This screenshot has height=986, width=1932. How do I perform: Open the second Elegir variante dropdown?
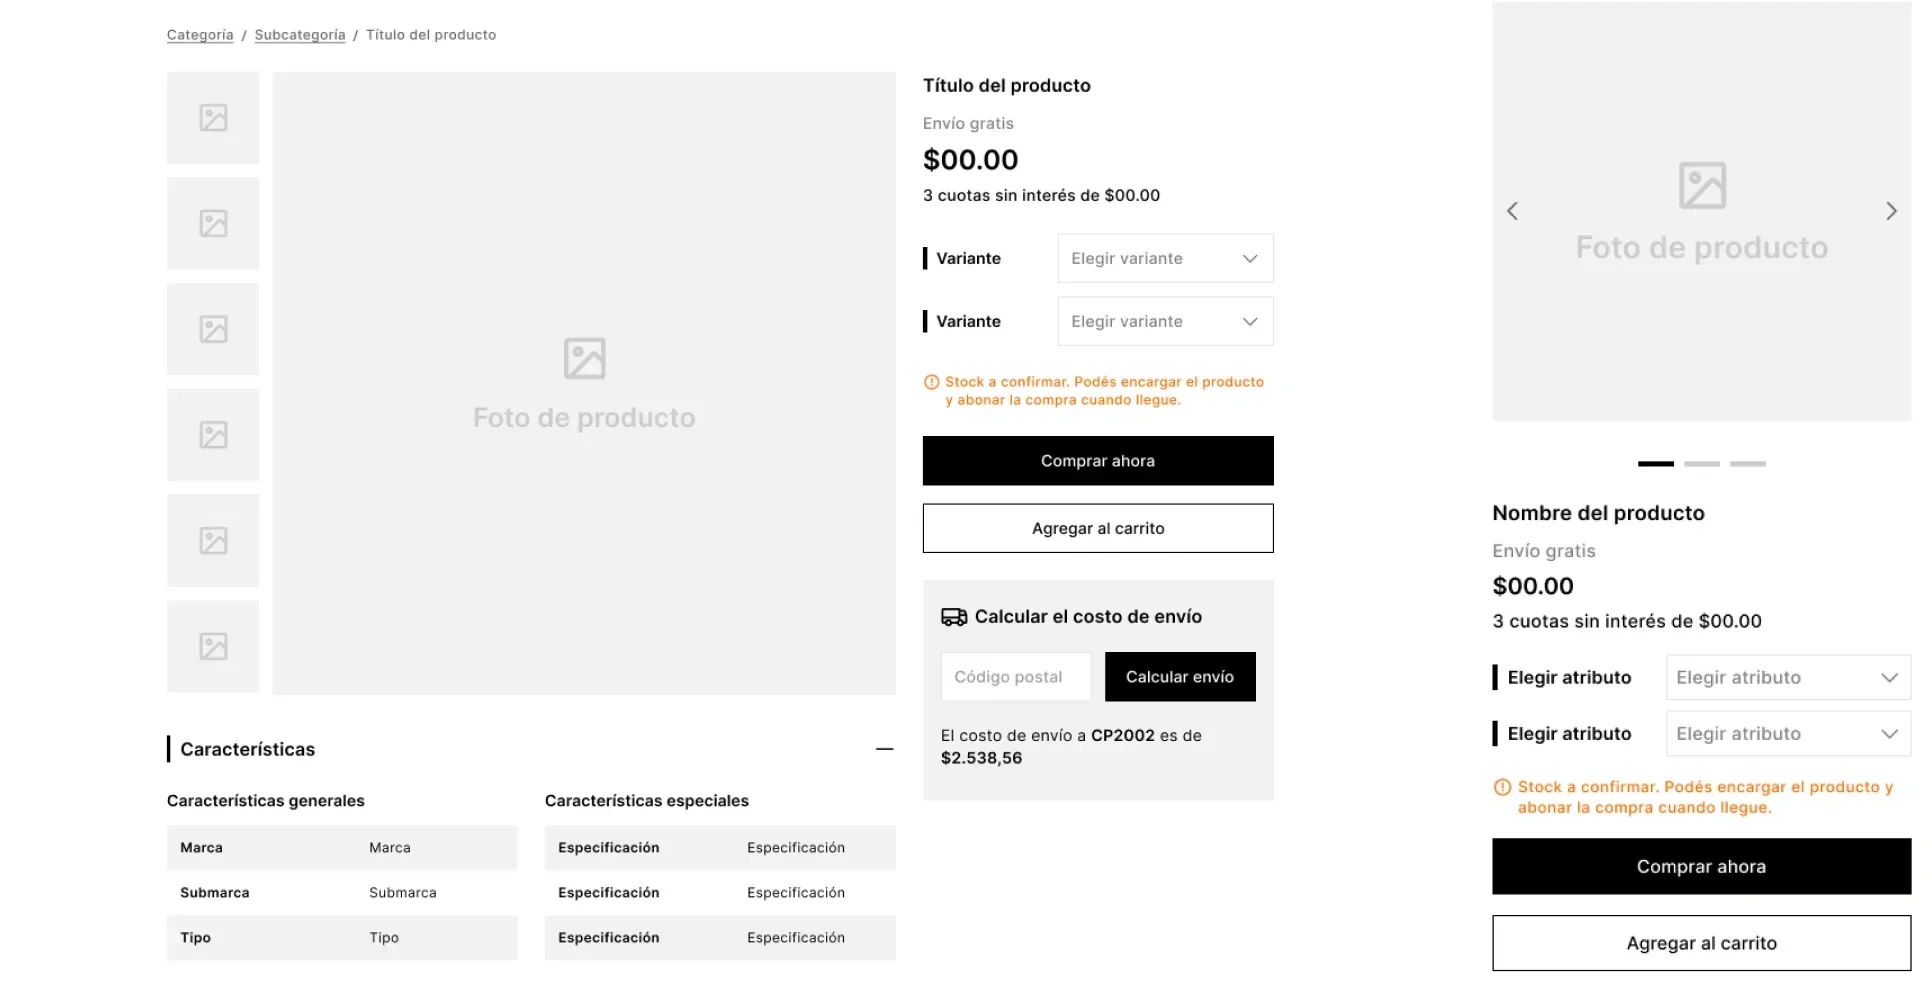pyautogui.click(x=1165, y=321)
